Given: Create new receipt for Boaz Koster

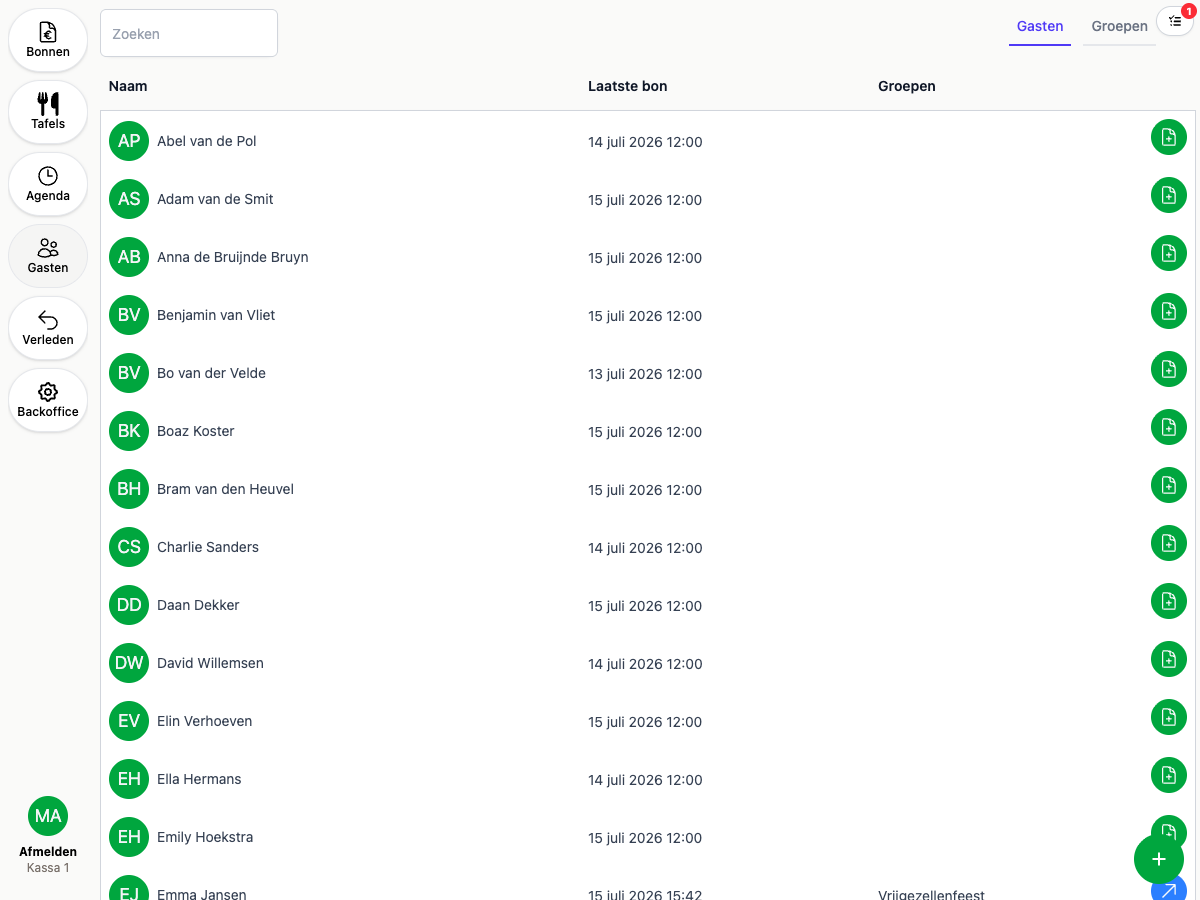Looking at the screenshot, I should pyautogui.click(x=1169, y=427).
